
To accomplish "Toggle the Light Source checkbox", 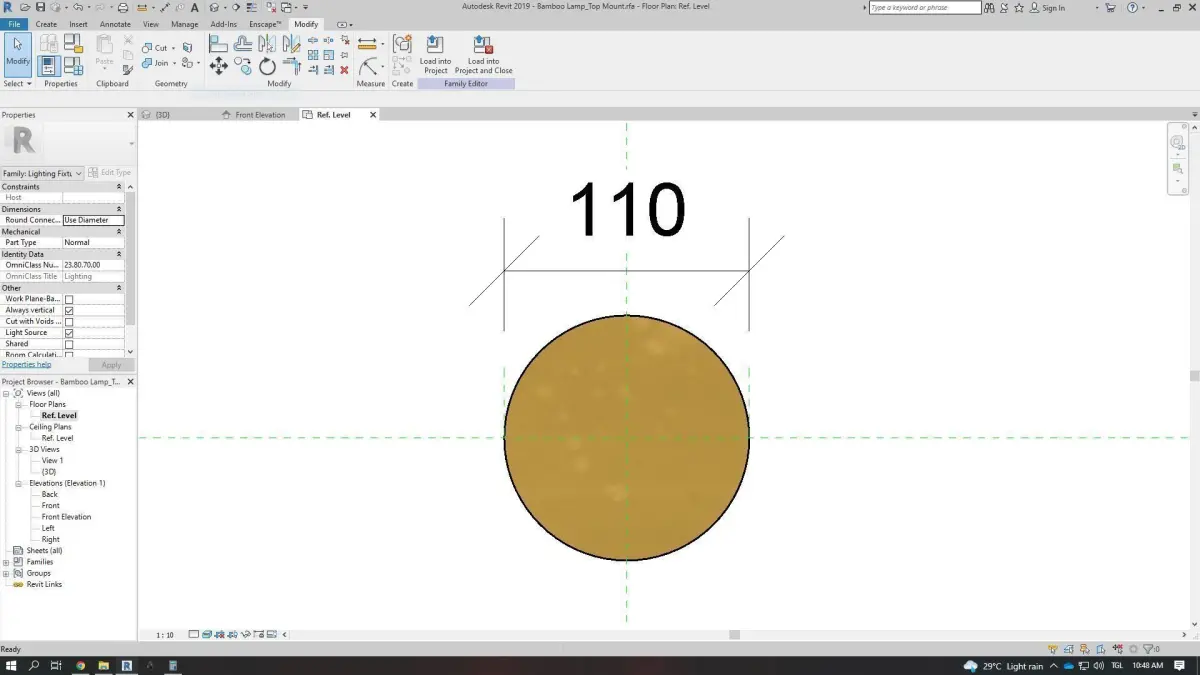I will point(69,333).
